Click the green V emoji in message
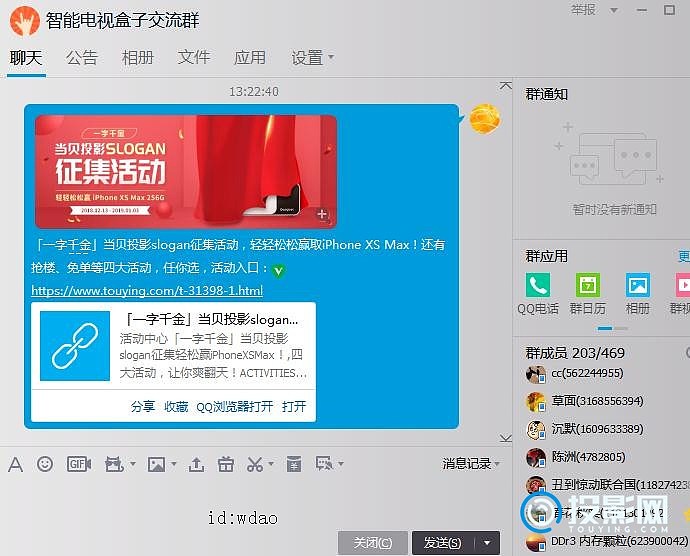Screen dimensions: 690x556 pos(278,270)
